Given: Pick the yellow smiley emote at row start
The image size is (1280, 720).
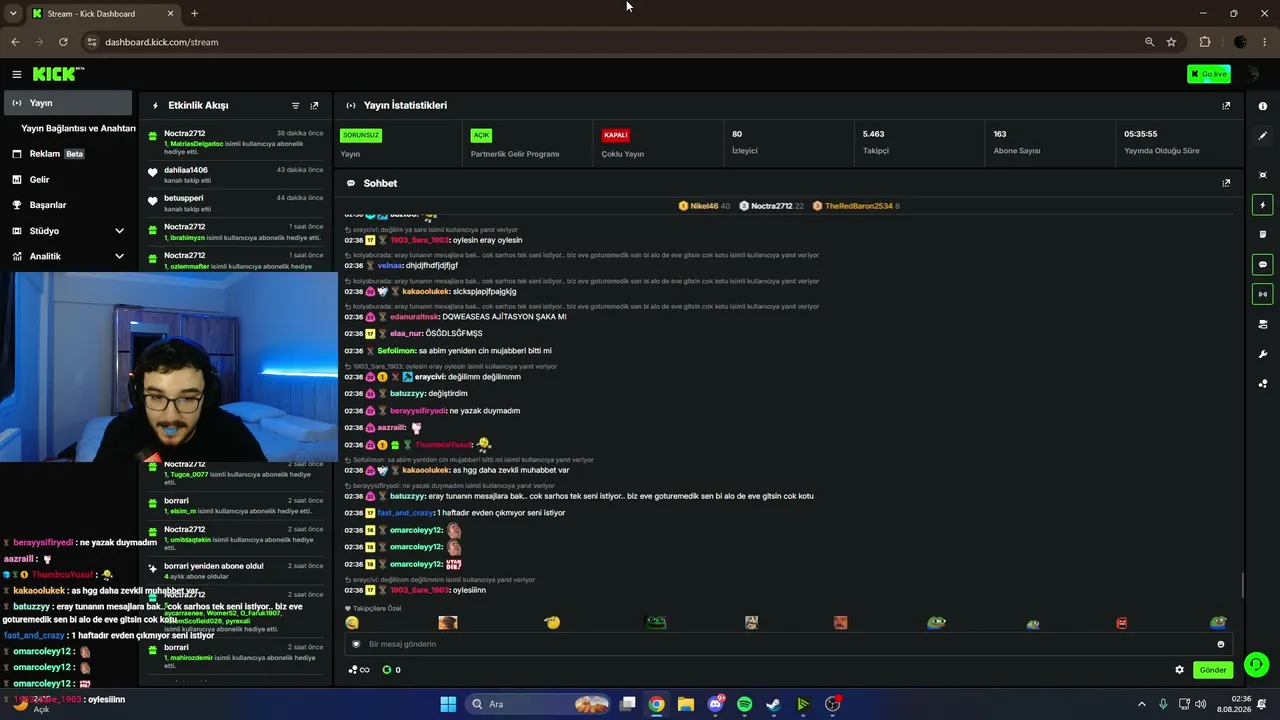Looking at the screenshot, I should click(x=352, y=623).
